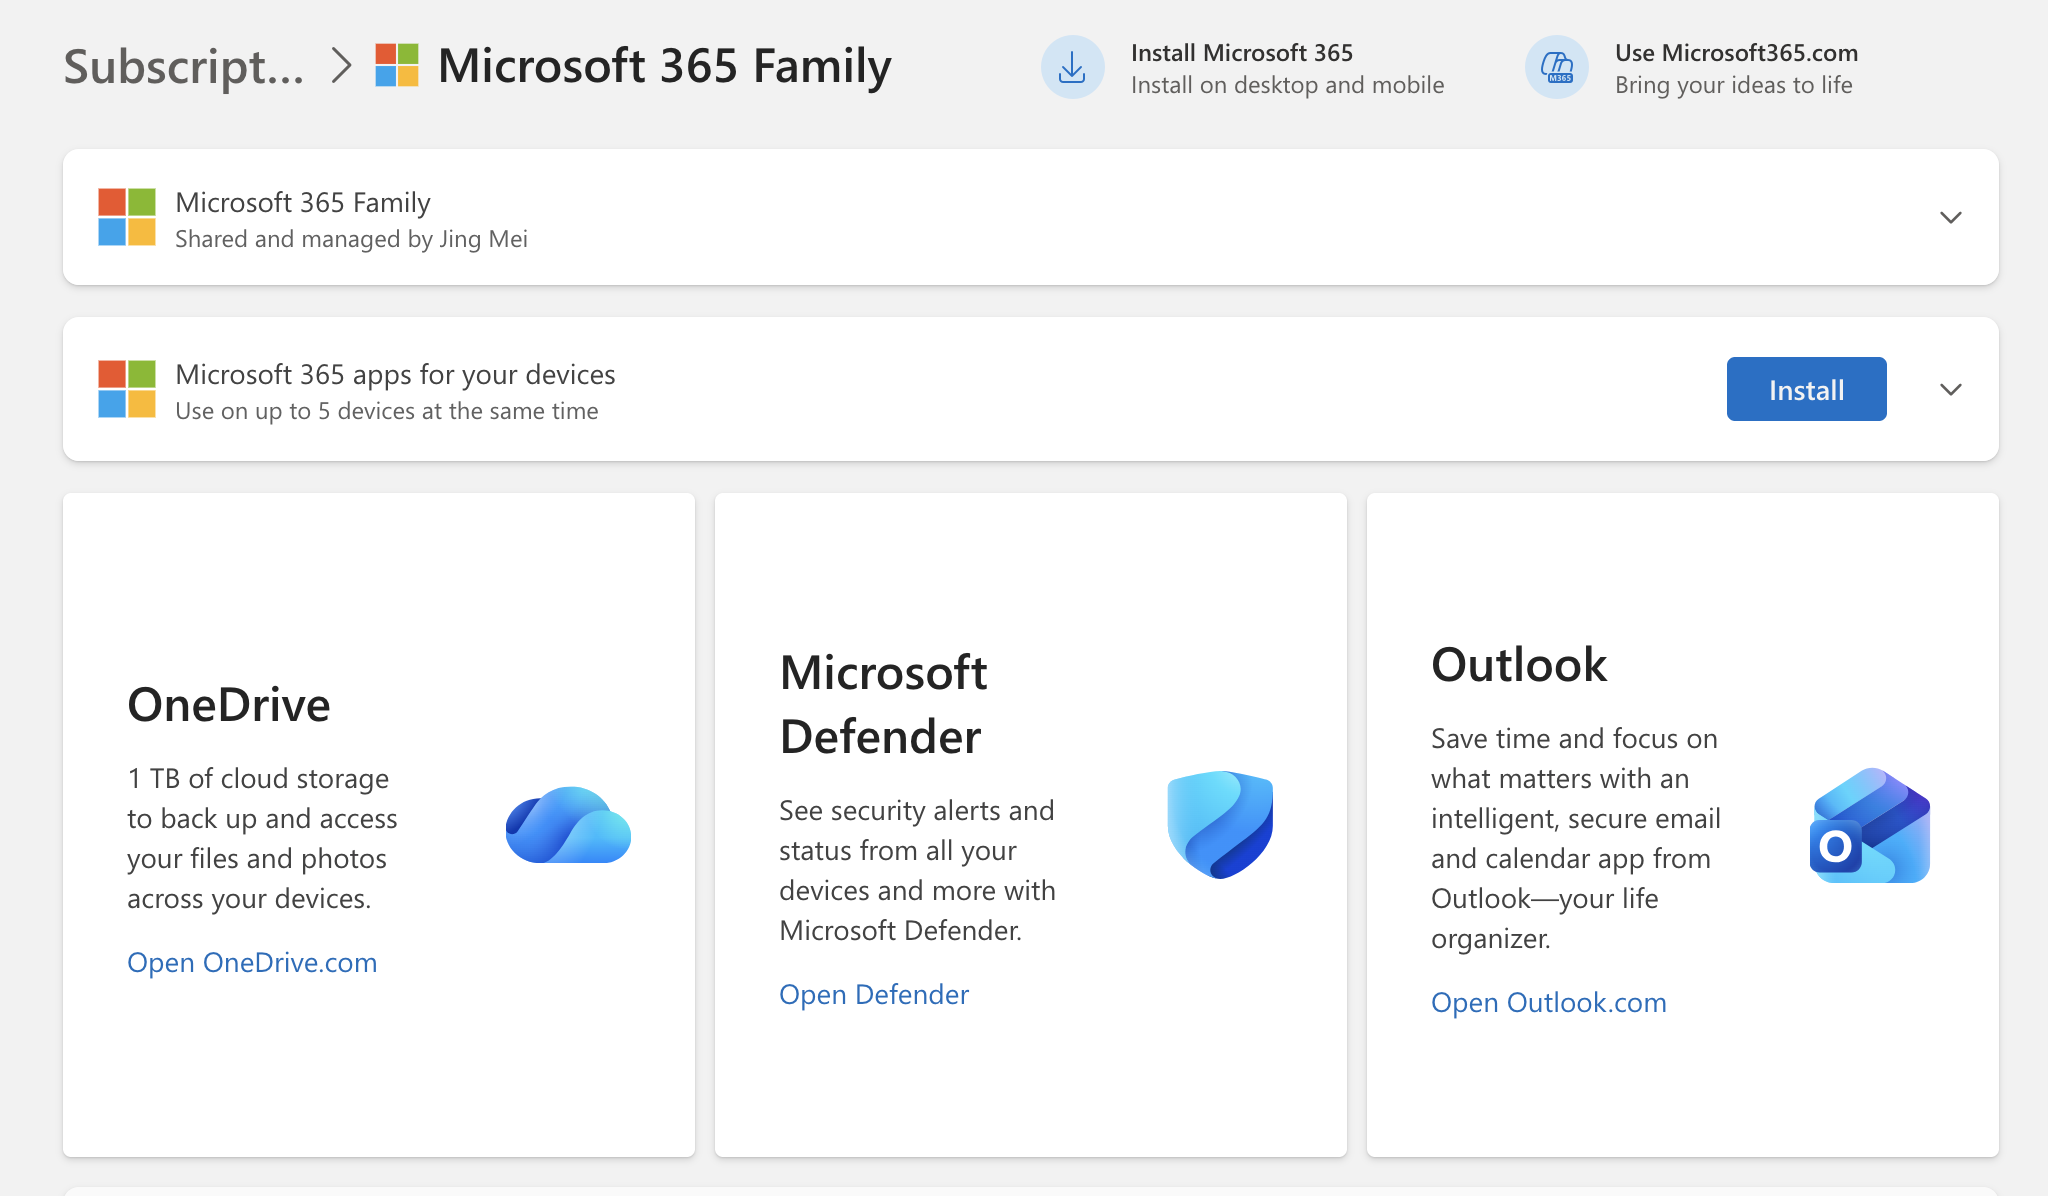Go back to the Subscriptions breadcrumb
The height and width of the screenshot is (1196, 2048).
[184, 67]
